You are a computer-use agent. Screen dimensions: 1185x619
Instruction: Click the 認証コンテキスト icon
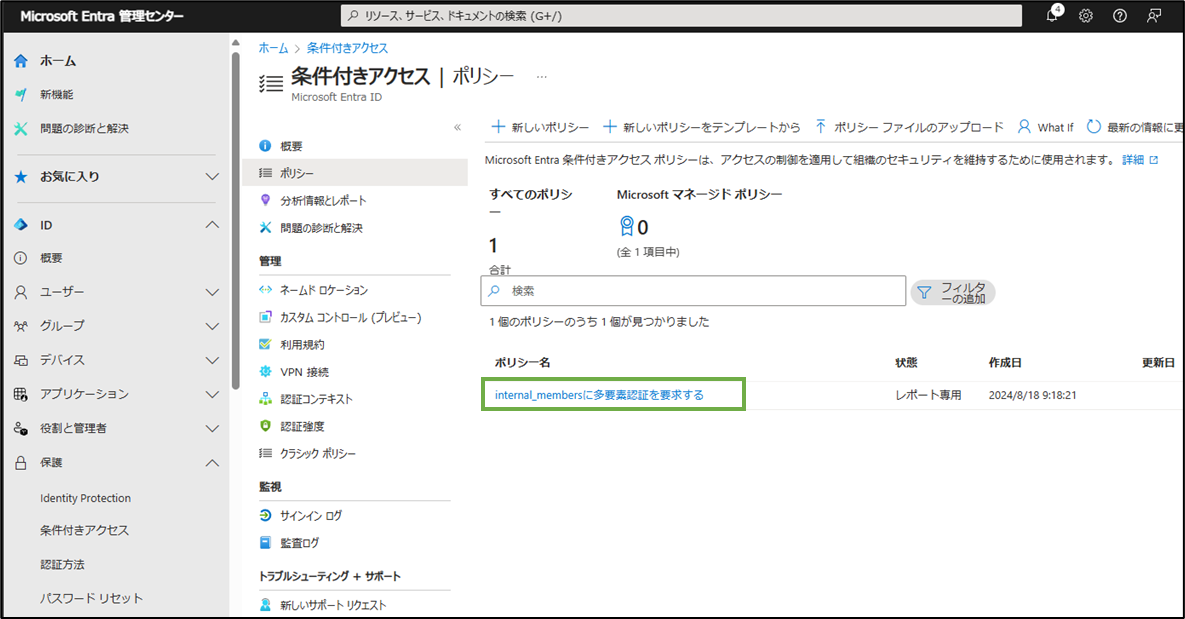(265, 398)
